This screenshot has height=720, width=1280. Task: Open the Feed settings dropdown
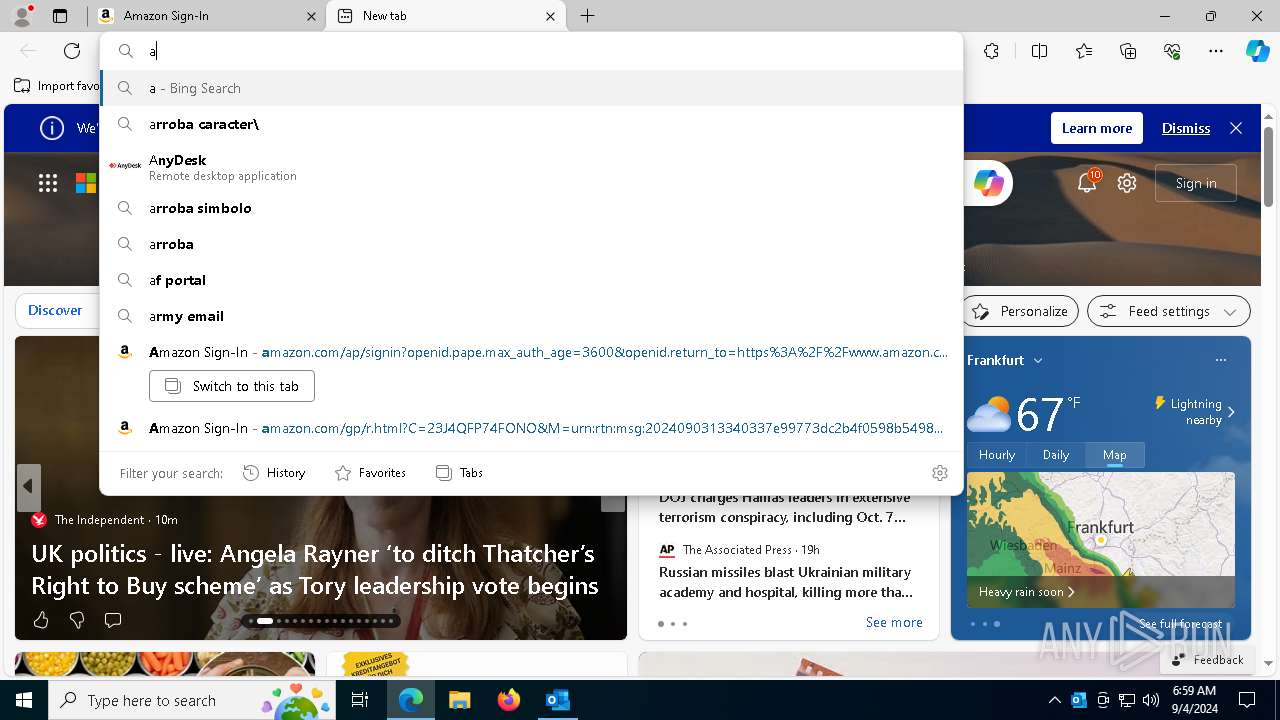coord(1169,311)
